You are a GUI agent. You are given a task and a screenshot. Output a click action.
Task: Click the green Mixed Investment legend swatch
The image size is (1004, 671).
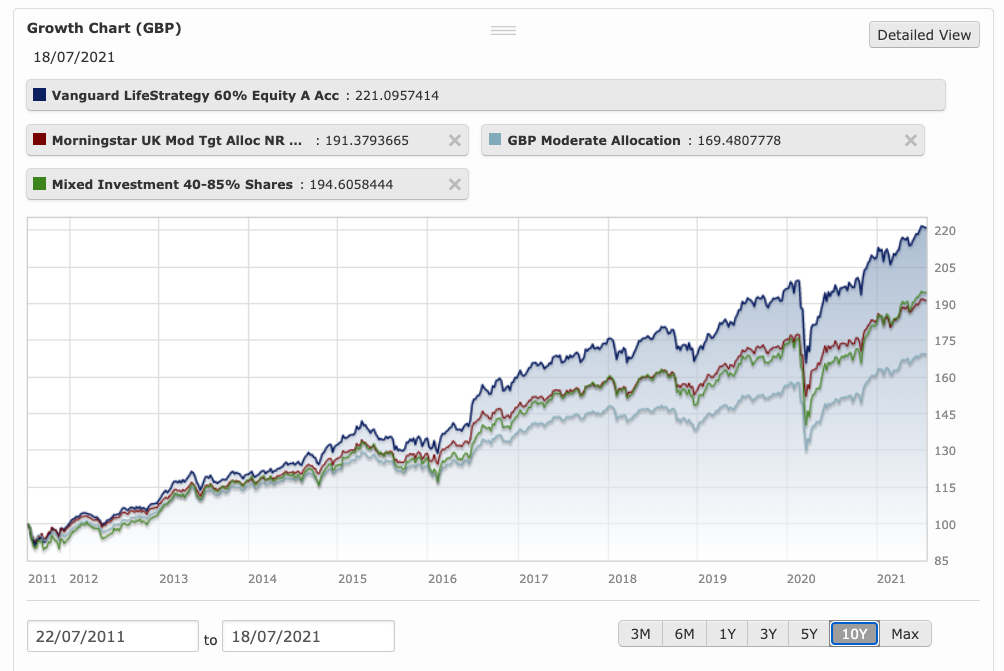click(41, 184)
